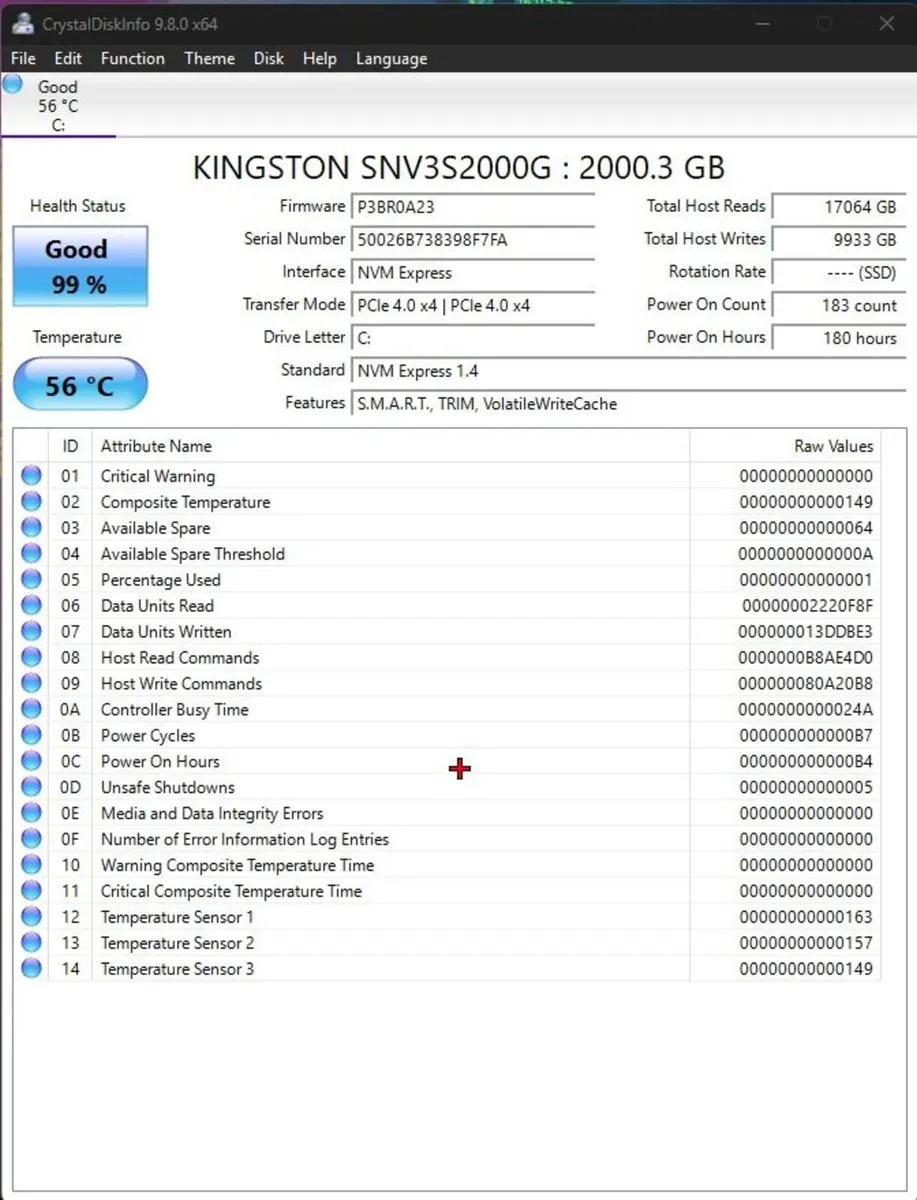
Task: Click the status orb for Temperature Sensor 3
Action: [32, 969]
